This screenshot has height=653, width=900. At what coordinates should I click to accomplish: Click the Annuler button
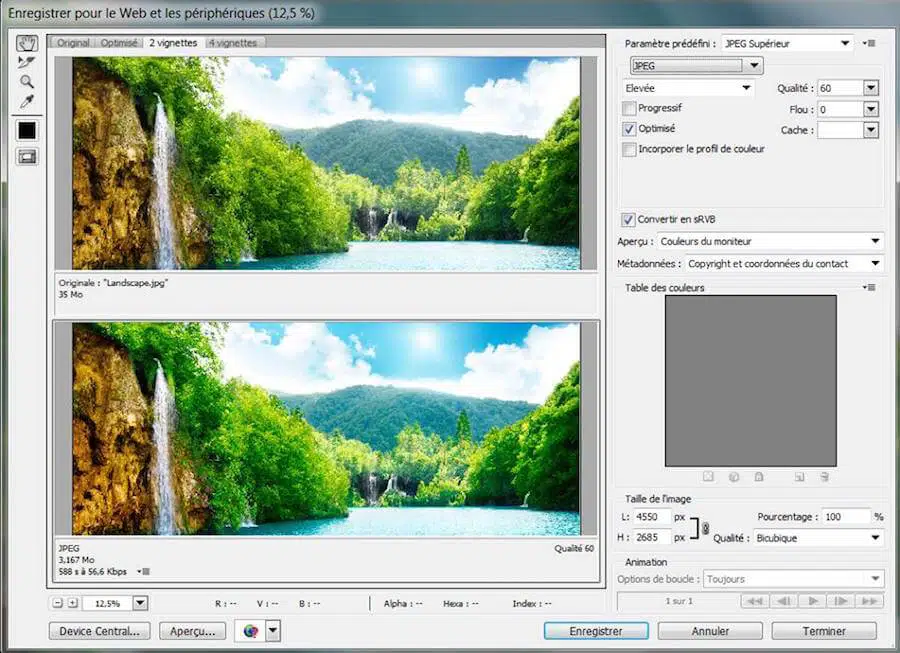tap(708, 631)
